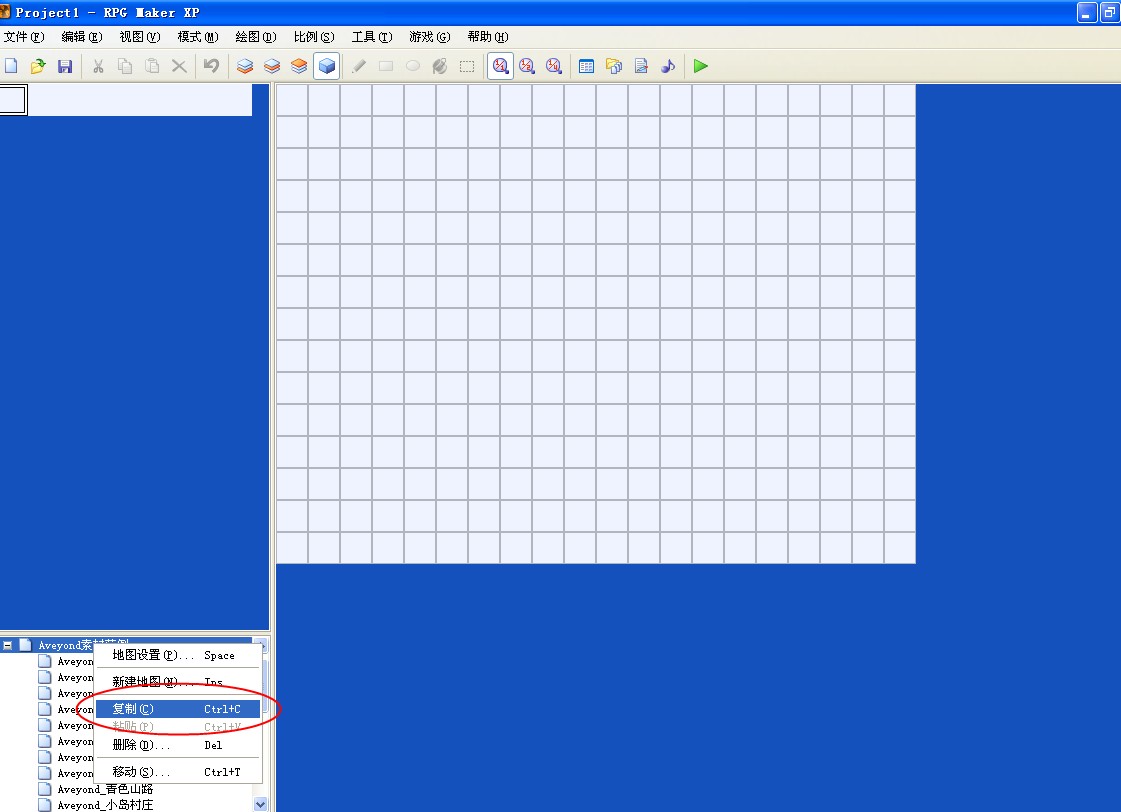The image size is (1121, 812).
Task: Switch to map Layer 1 icon
Action: 245,66
